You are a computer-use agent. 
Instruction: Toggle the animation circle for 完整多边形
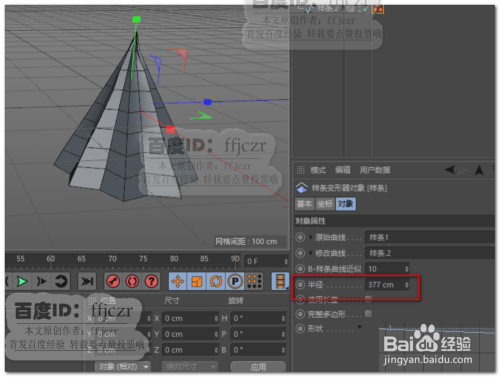tap(300, 314)
